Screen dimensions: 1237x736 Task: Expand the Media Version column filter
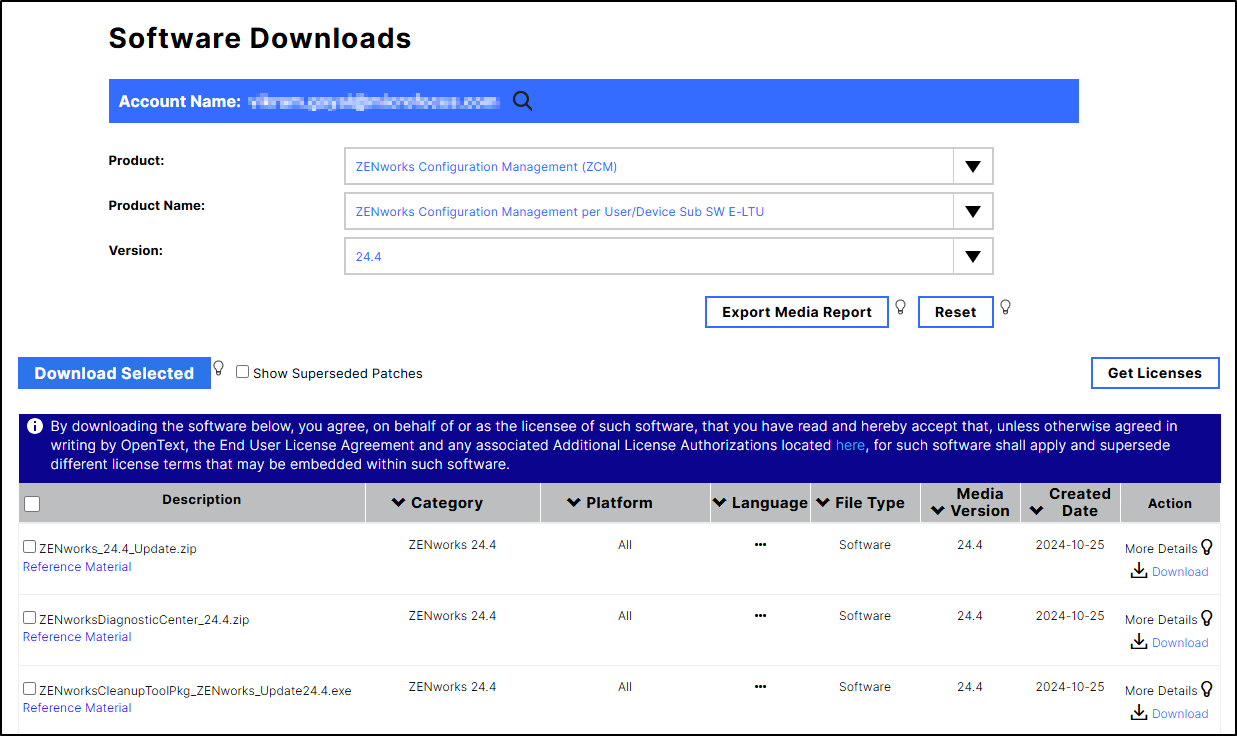pyautogui.click(x=937, y=511)
